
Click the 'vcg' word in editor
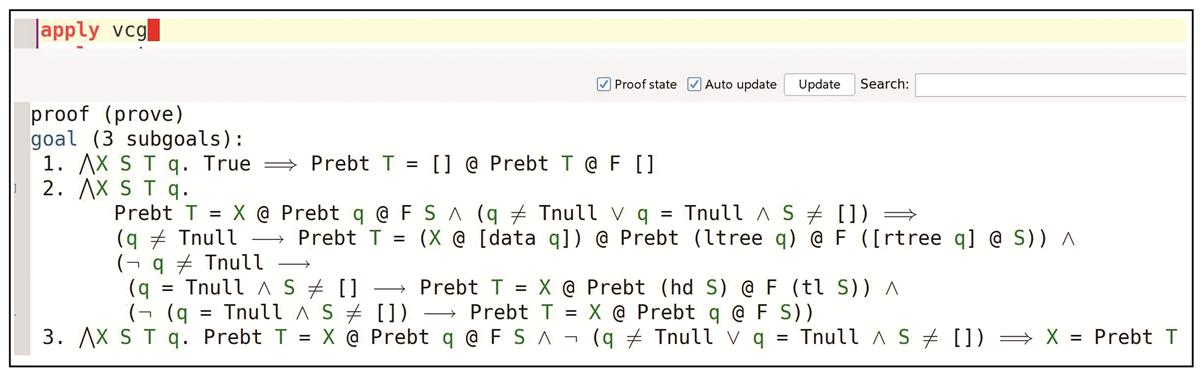click(129, 31)
